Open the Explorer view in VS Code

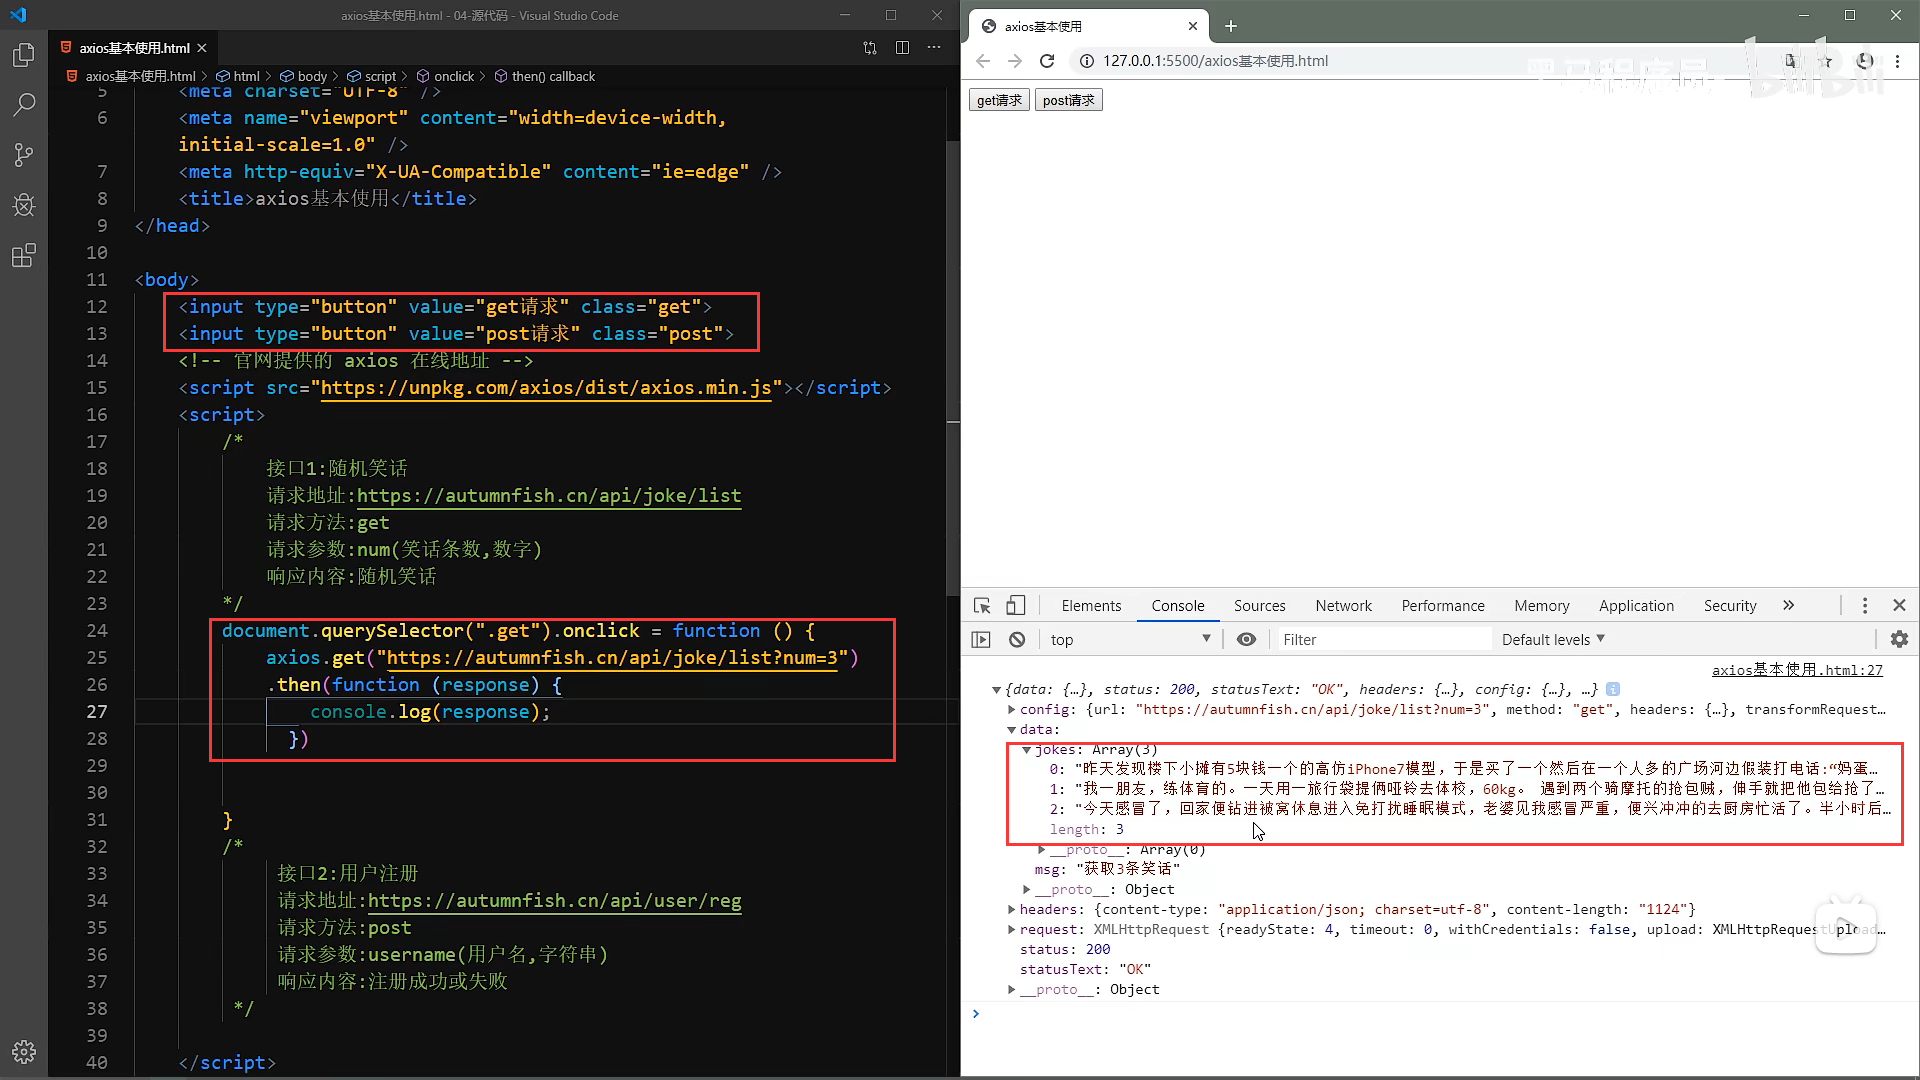[24, 55]
